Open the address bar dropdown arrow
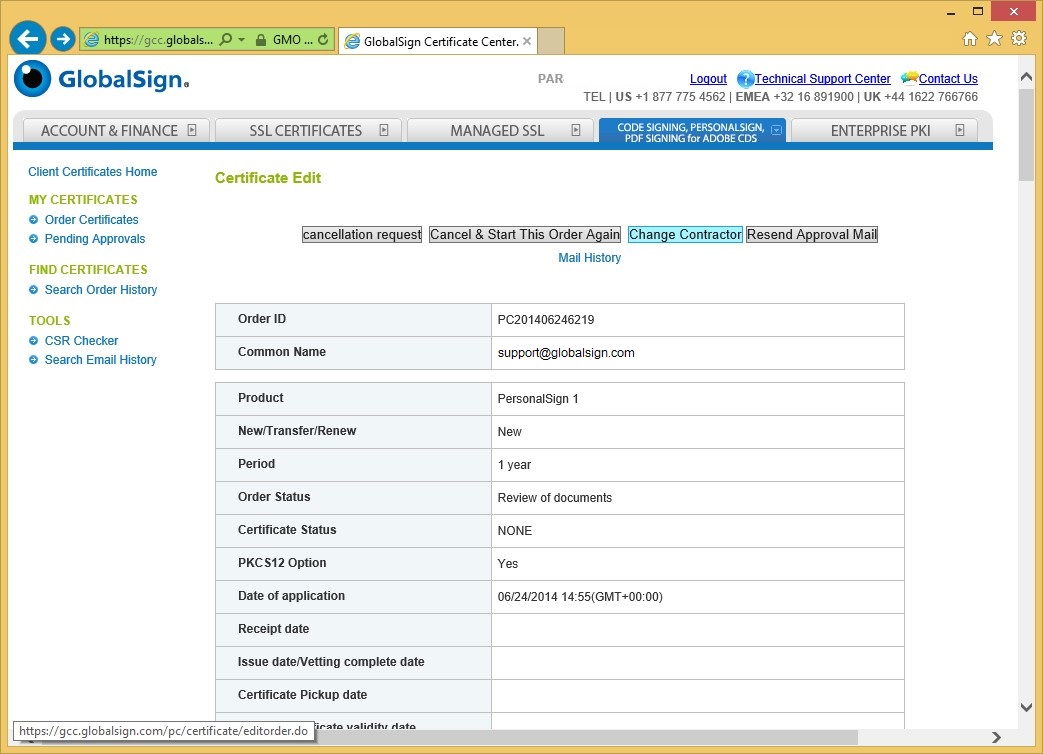The image size is (1043, 754). coord(241,40)
